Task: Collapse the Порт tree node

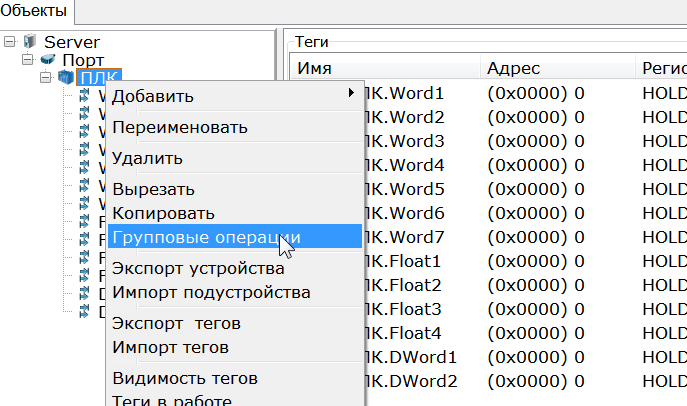Action: [28, 60]
